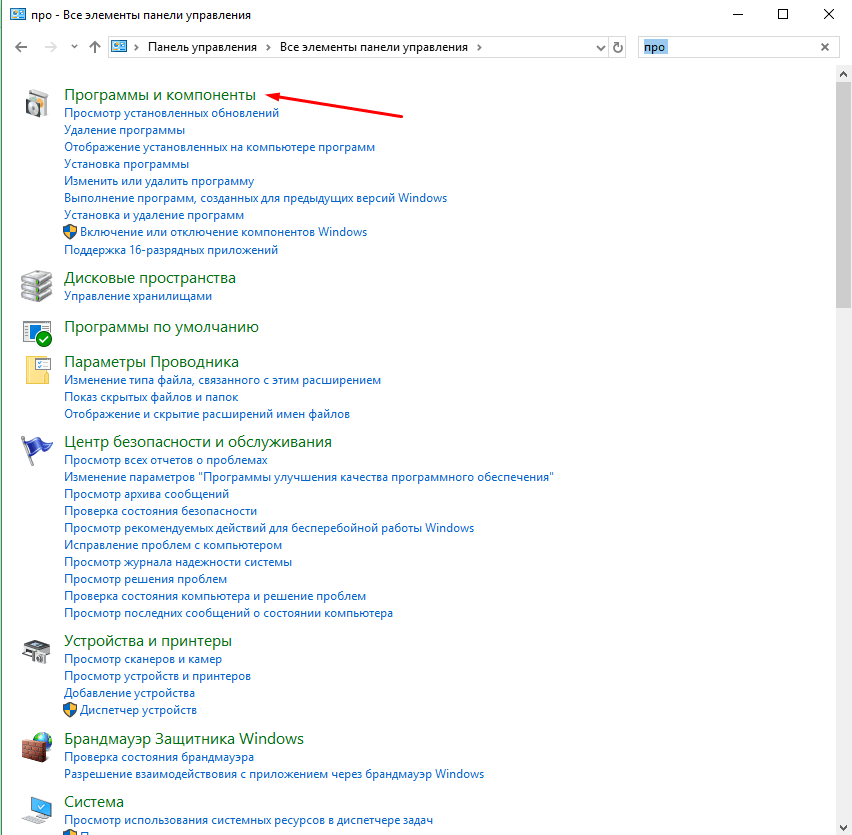Open 'Диспетчер устройств' link
852x835 pixels.
point(138,710)
